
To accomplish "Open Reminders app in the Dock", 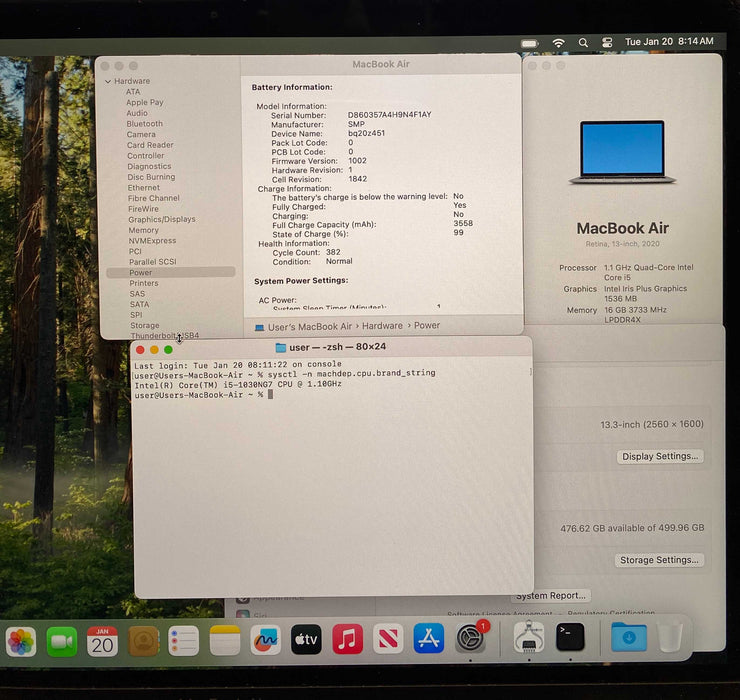I will [x=184, y=641].
